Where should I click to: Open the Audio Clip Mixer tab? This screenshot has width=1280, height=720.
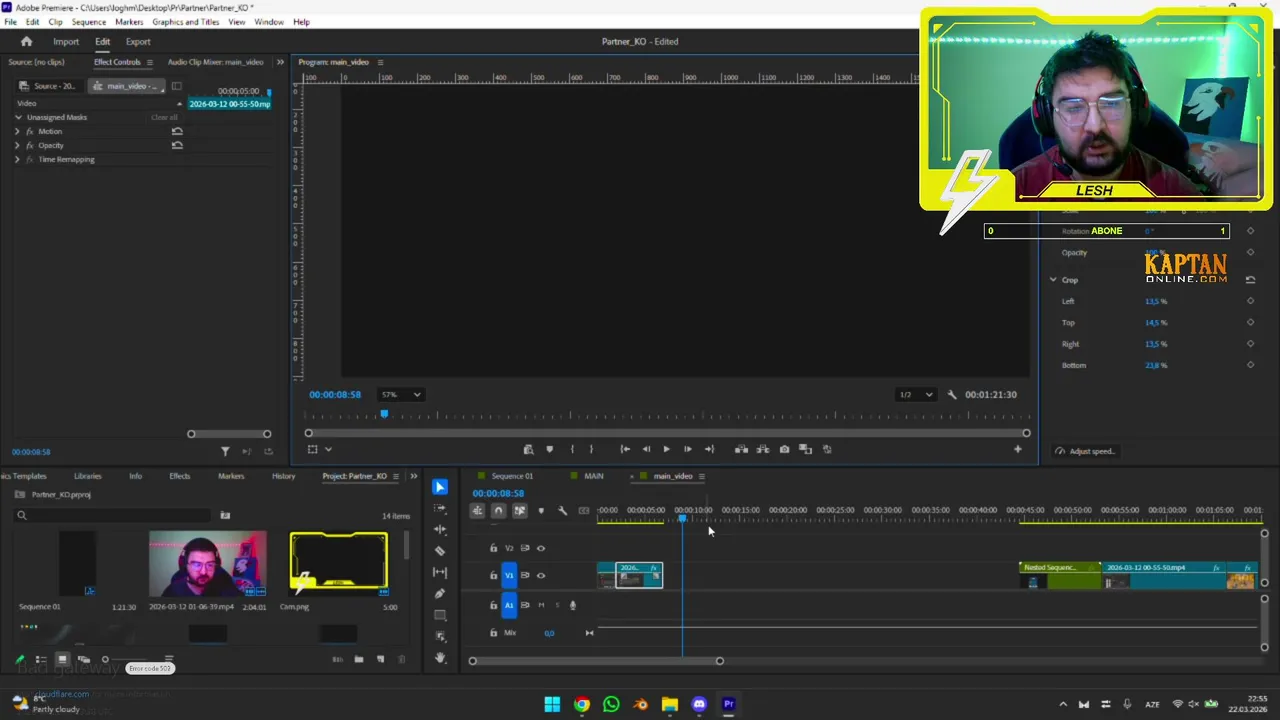coord(215,62)
